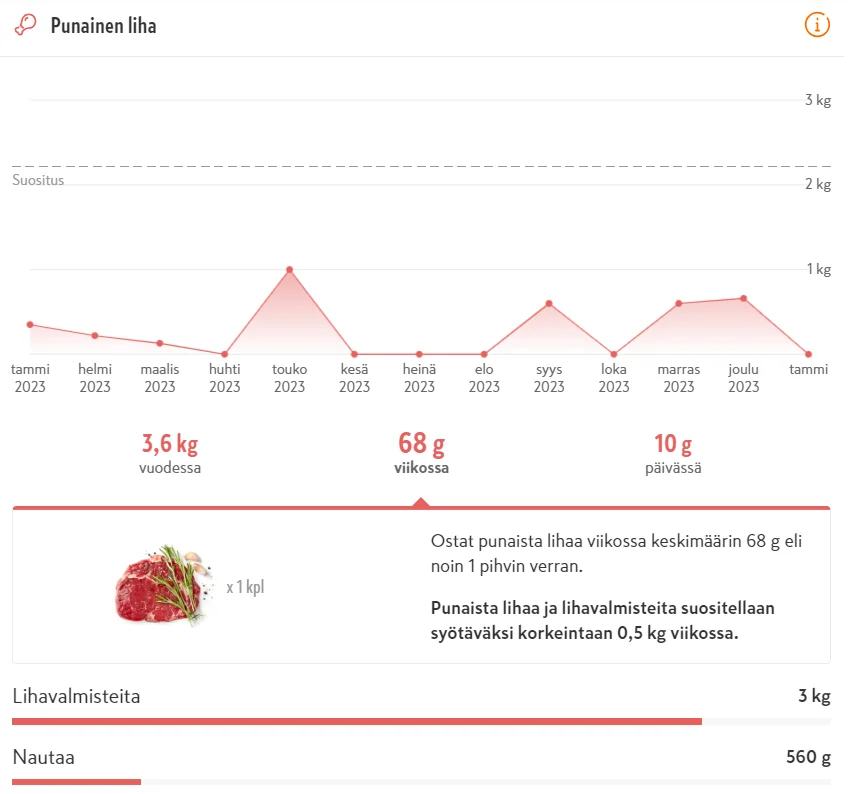Viewport: 849px width, 794px height.
Task: Click the syys 2023 data point
Action: [x=549, y=304]
